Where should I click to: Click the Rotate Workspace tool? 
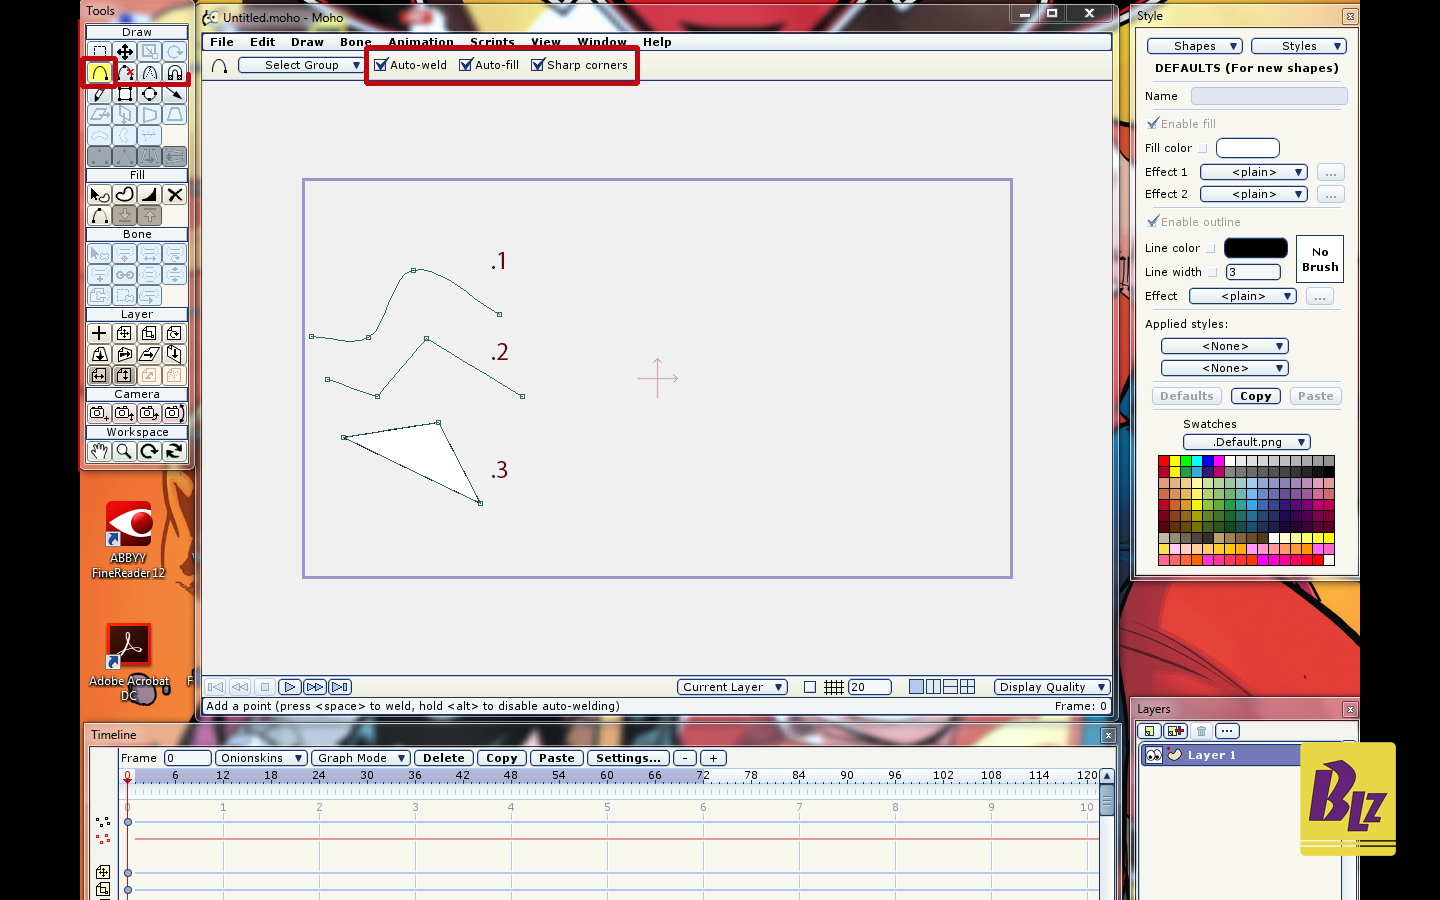coord(149,451)
